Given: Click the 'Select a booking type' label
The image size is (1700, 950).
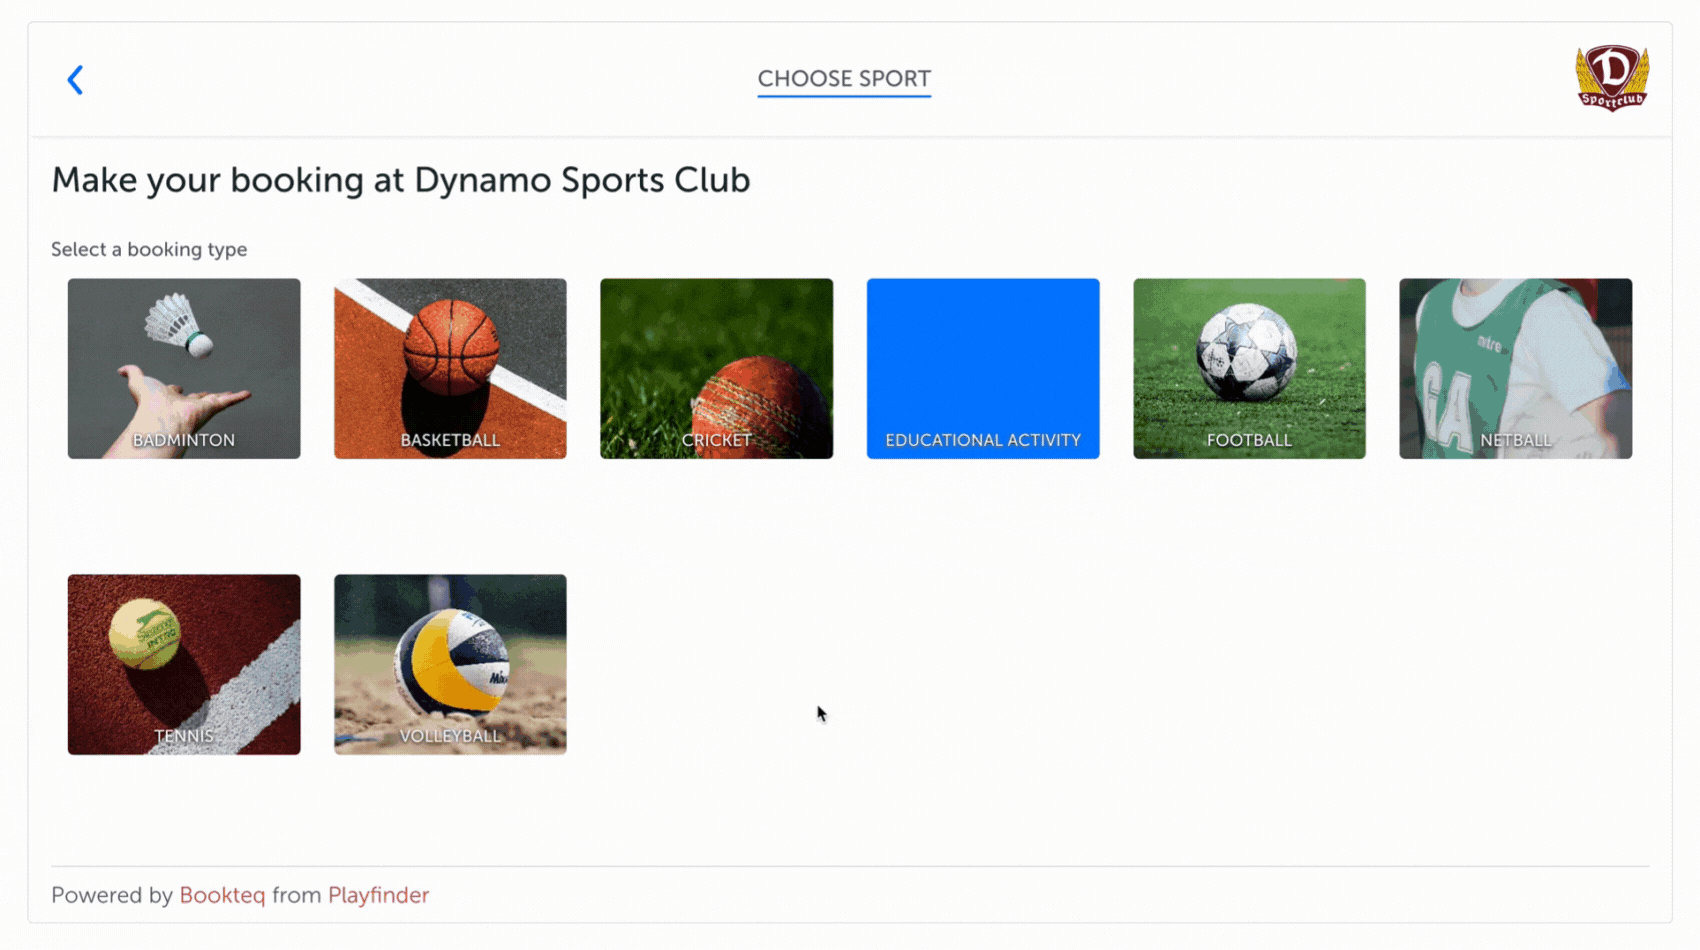Looking at the screenshot, I should (x=149, y=250).
